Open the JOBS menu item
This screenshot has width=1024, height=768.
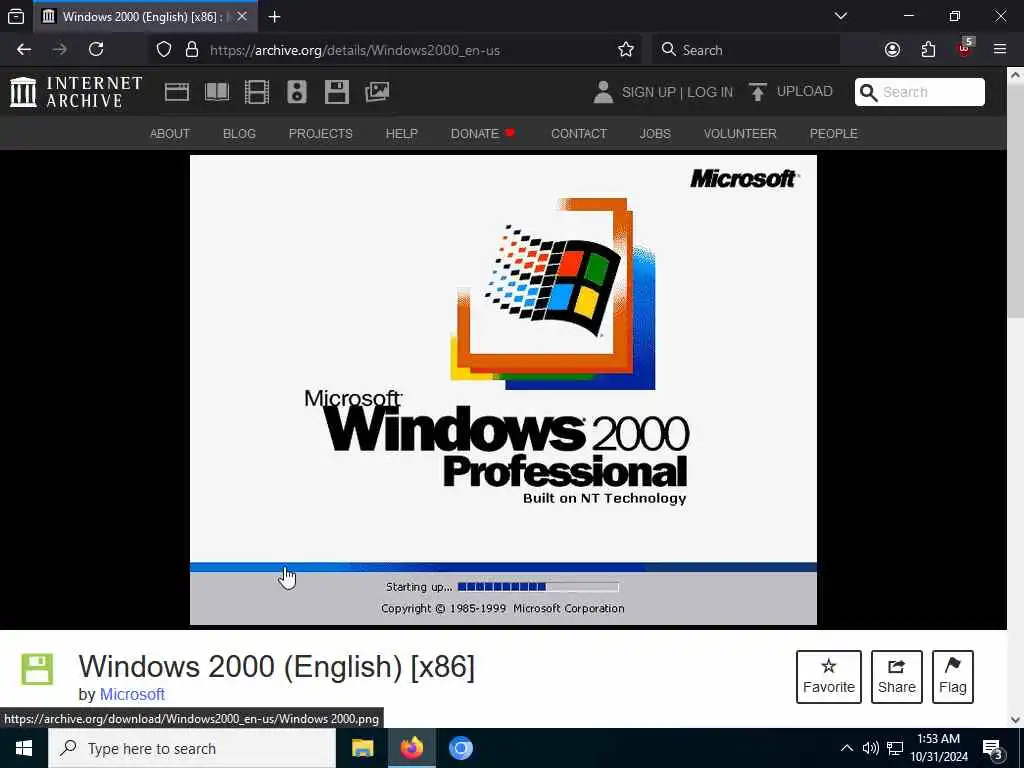655,133
